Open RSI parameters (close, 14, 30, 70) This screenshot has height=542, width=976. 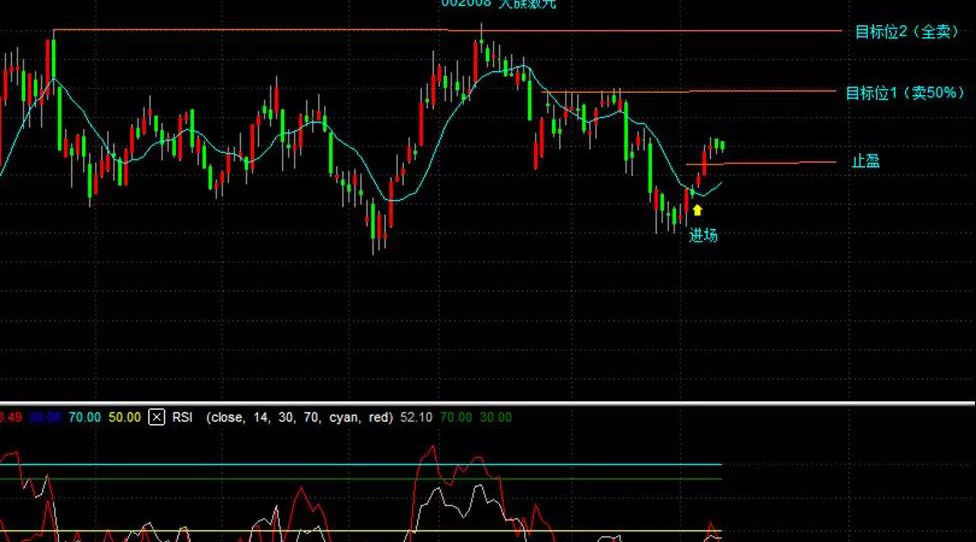pos(301,417)
